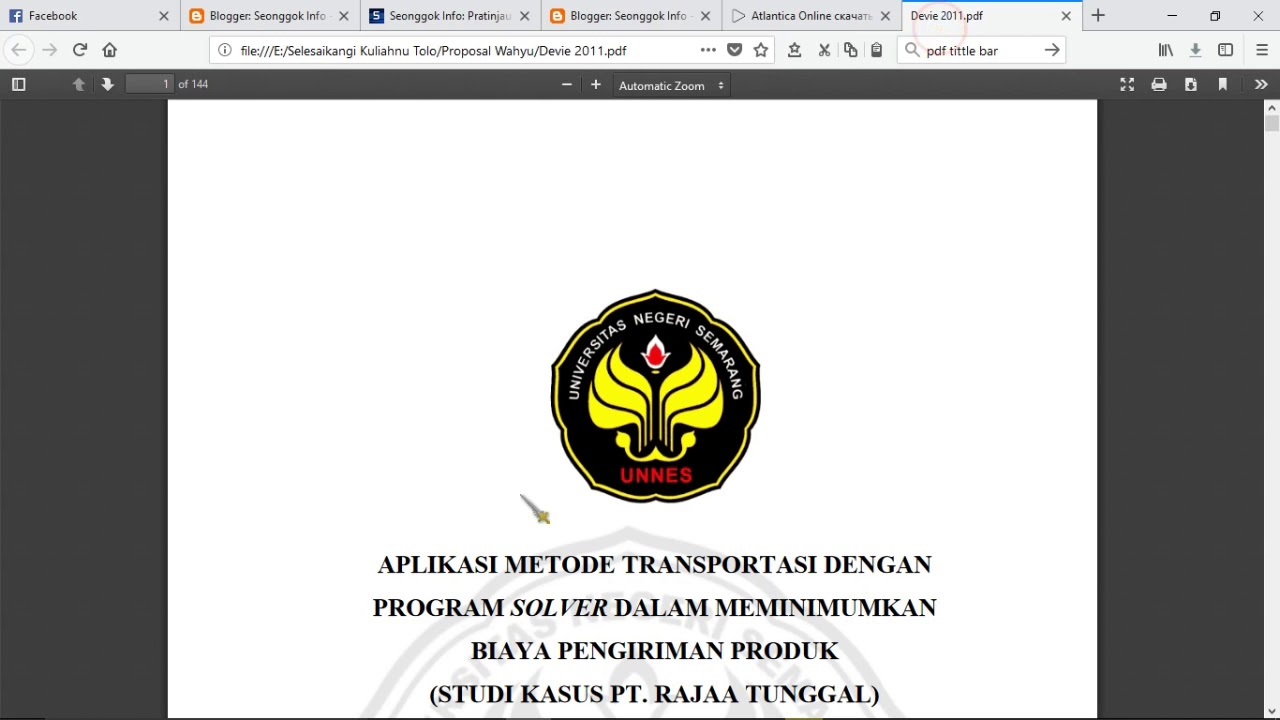Download the PDF file
1280x720 pixels.
1191,85
